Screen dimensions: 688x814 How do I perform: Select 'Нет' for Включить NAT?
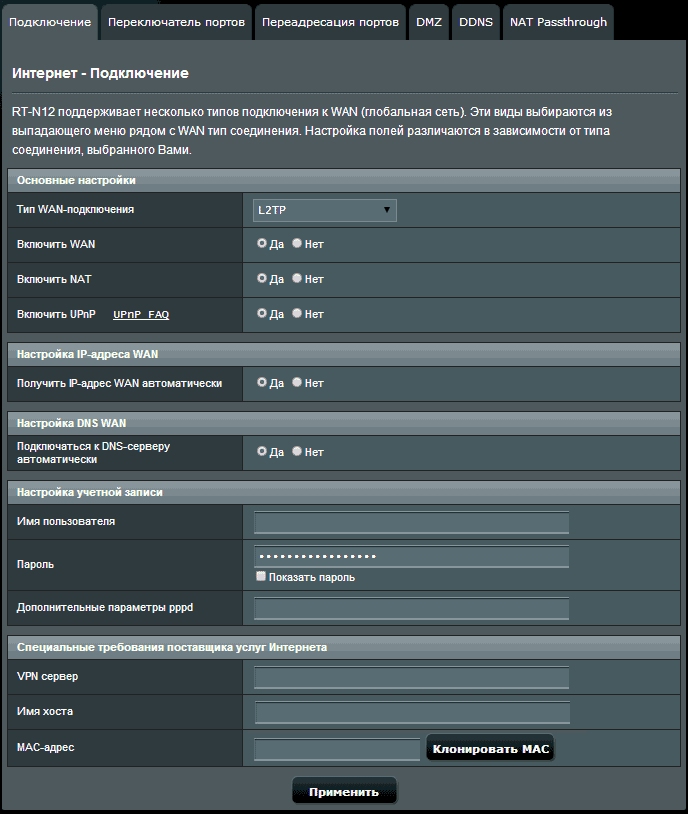click(x=297, y=279)
